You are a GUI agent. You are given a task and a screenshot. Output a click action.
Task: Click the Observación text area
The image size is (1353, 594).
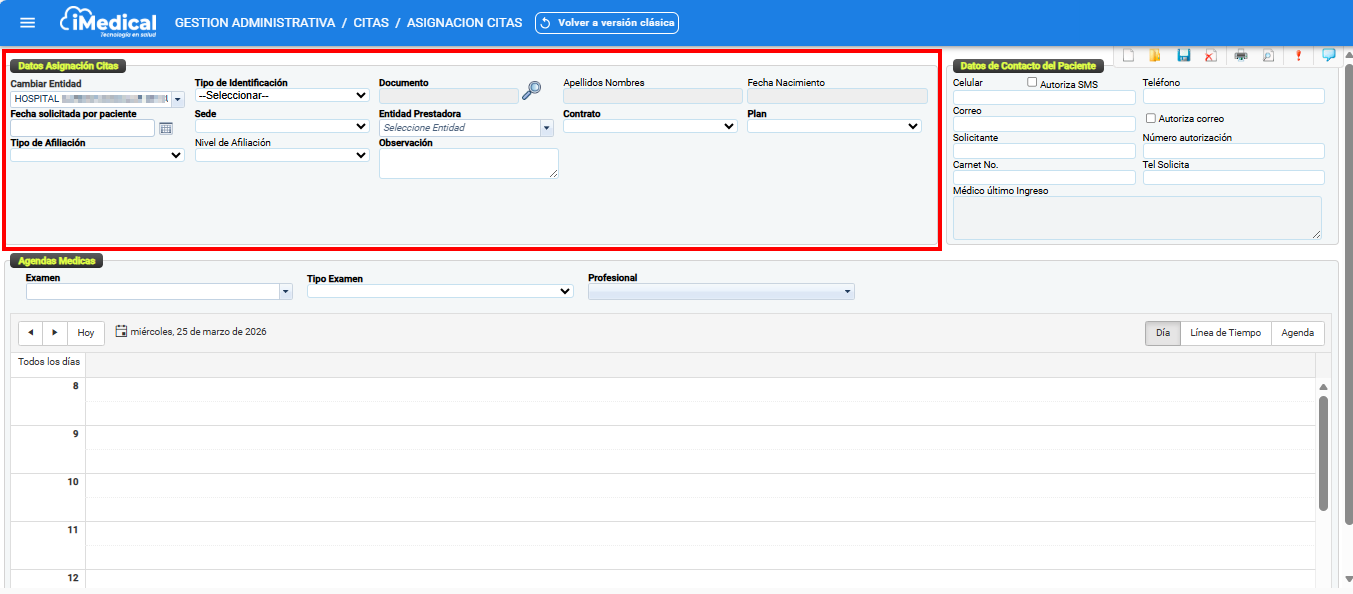coord(468,163)
